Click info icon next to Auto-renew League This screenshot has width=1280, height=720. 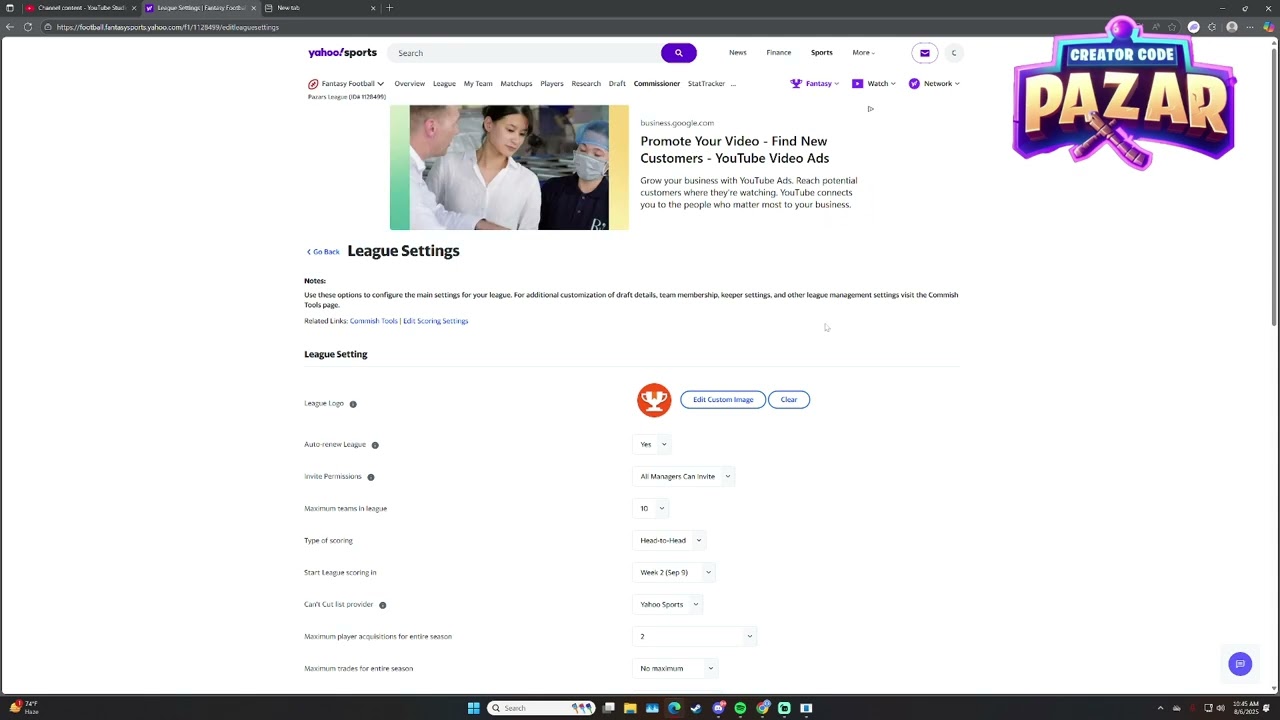pyautogui.click(x=375, y=445)
